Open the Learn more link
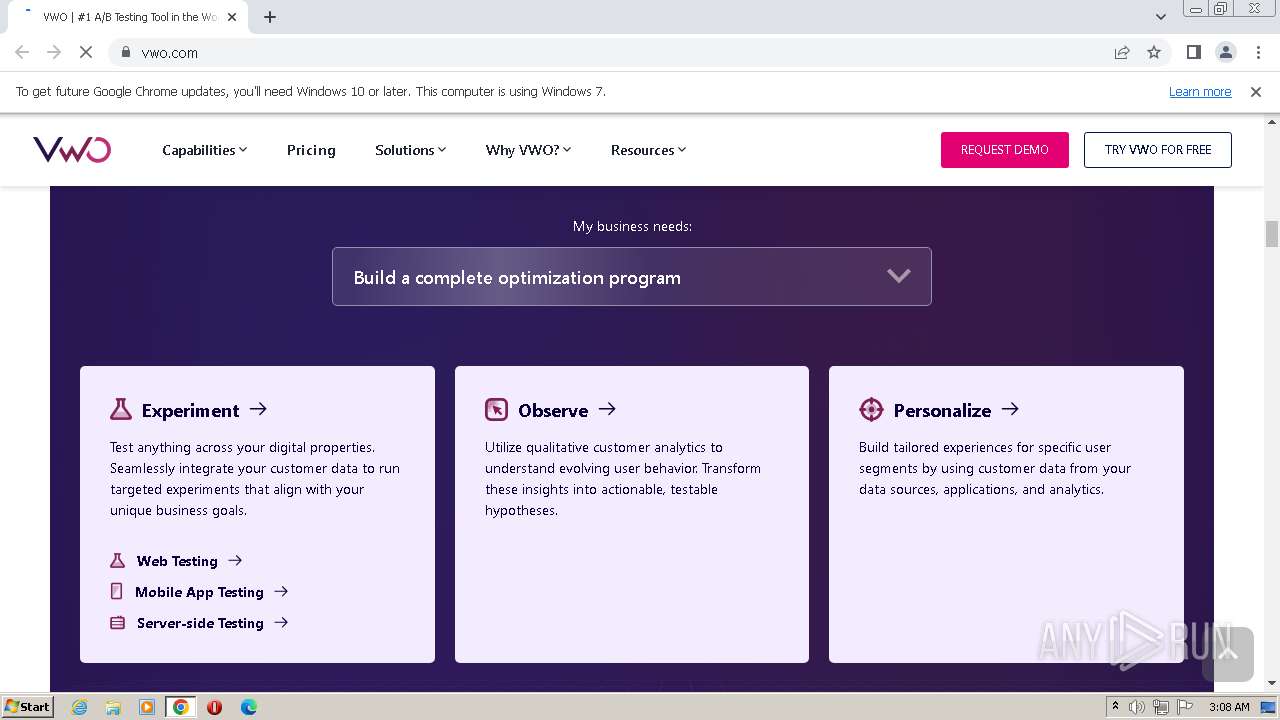1280x720 pixels. 1200,91
